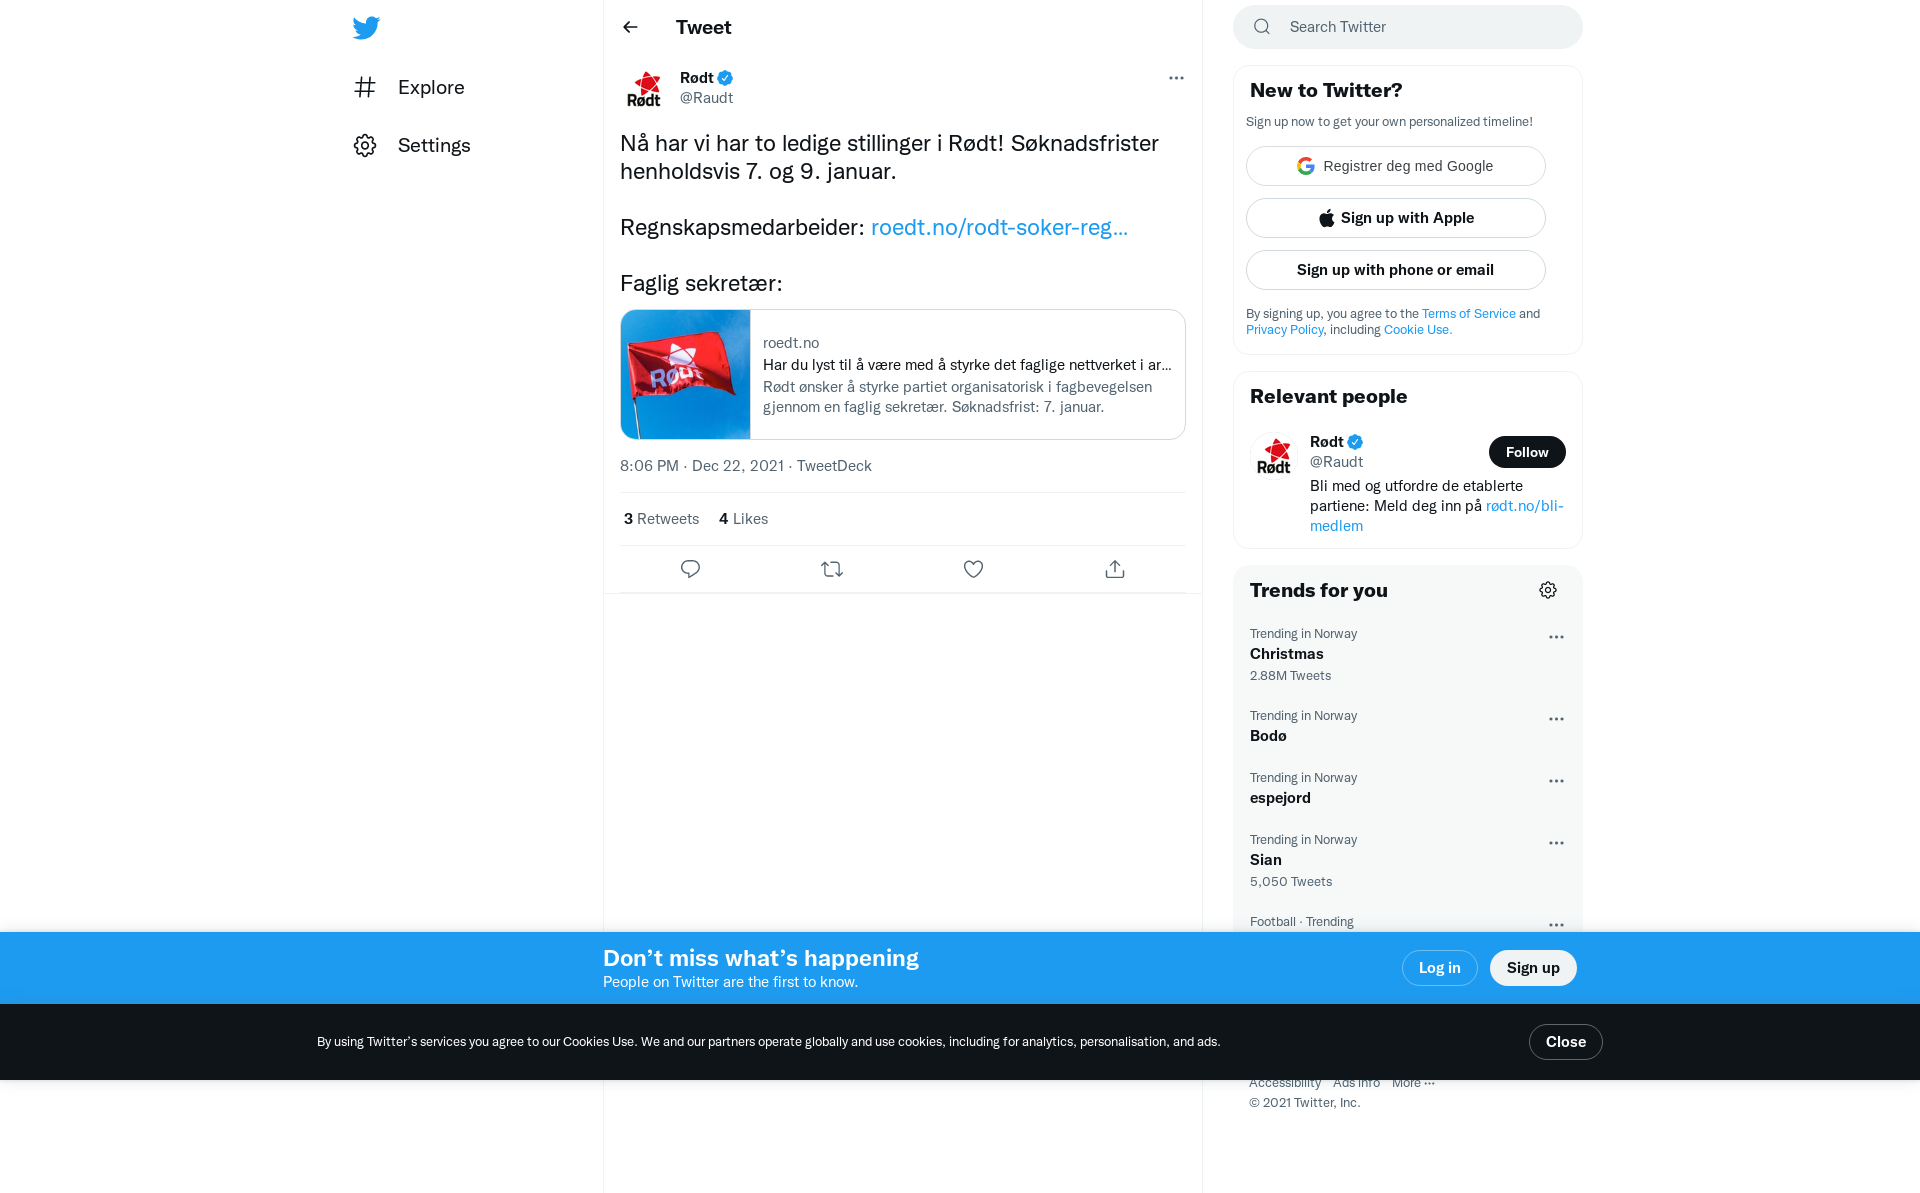The image size is (1920, 1193).
Task: Click the Twitter bird logo
Action: [x=366, y=27]
